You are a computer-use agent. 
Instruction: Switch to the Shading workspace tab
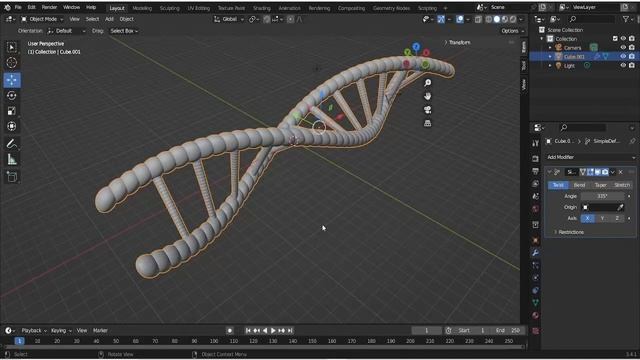tap(262, 8)
